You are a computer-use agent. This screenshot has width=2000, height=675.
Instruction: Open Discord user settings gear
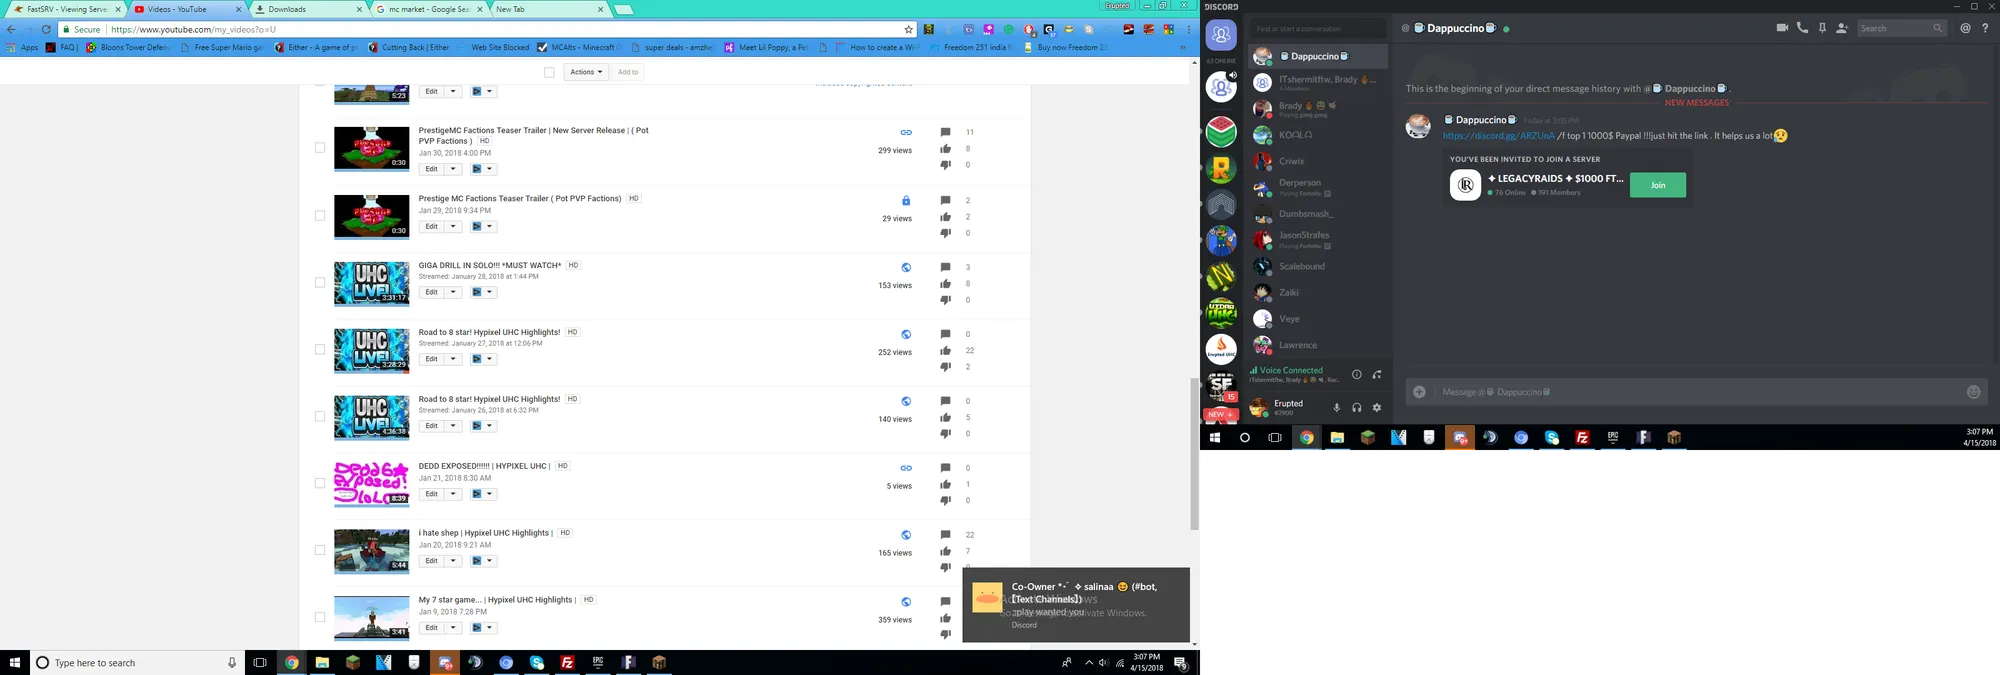(1377, 408)
